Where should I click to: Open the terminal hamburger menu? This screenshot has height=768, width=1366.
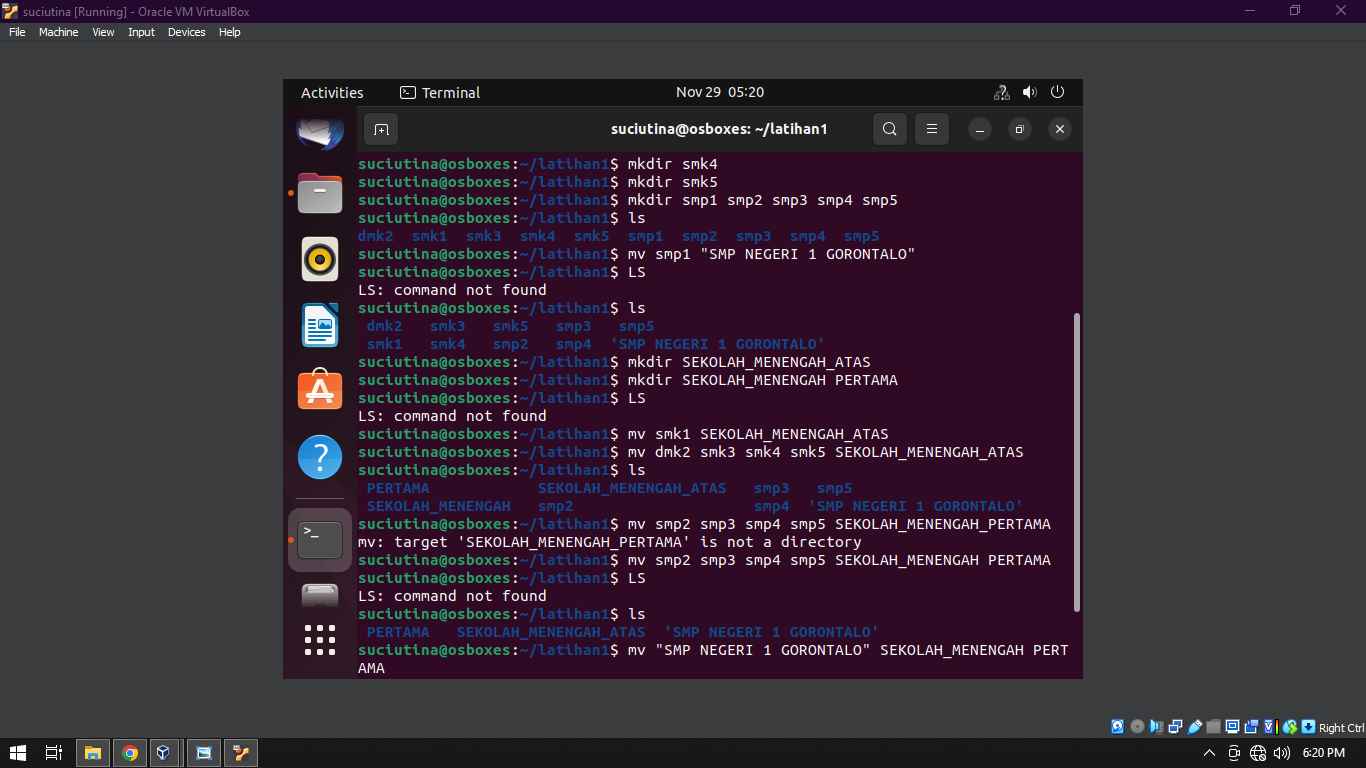[x=931, y=129]
